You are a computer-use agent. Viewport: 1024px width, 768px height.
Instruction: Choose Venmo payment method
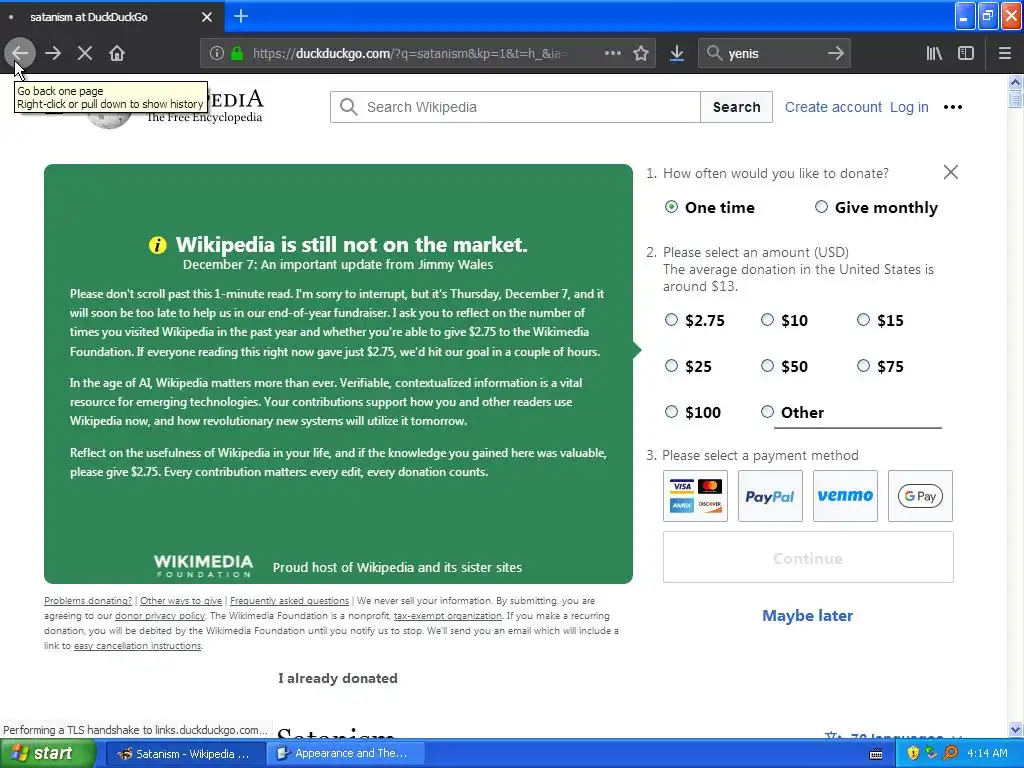(x=845, y=496)
